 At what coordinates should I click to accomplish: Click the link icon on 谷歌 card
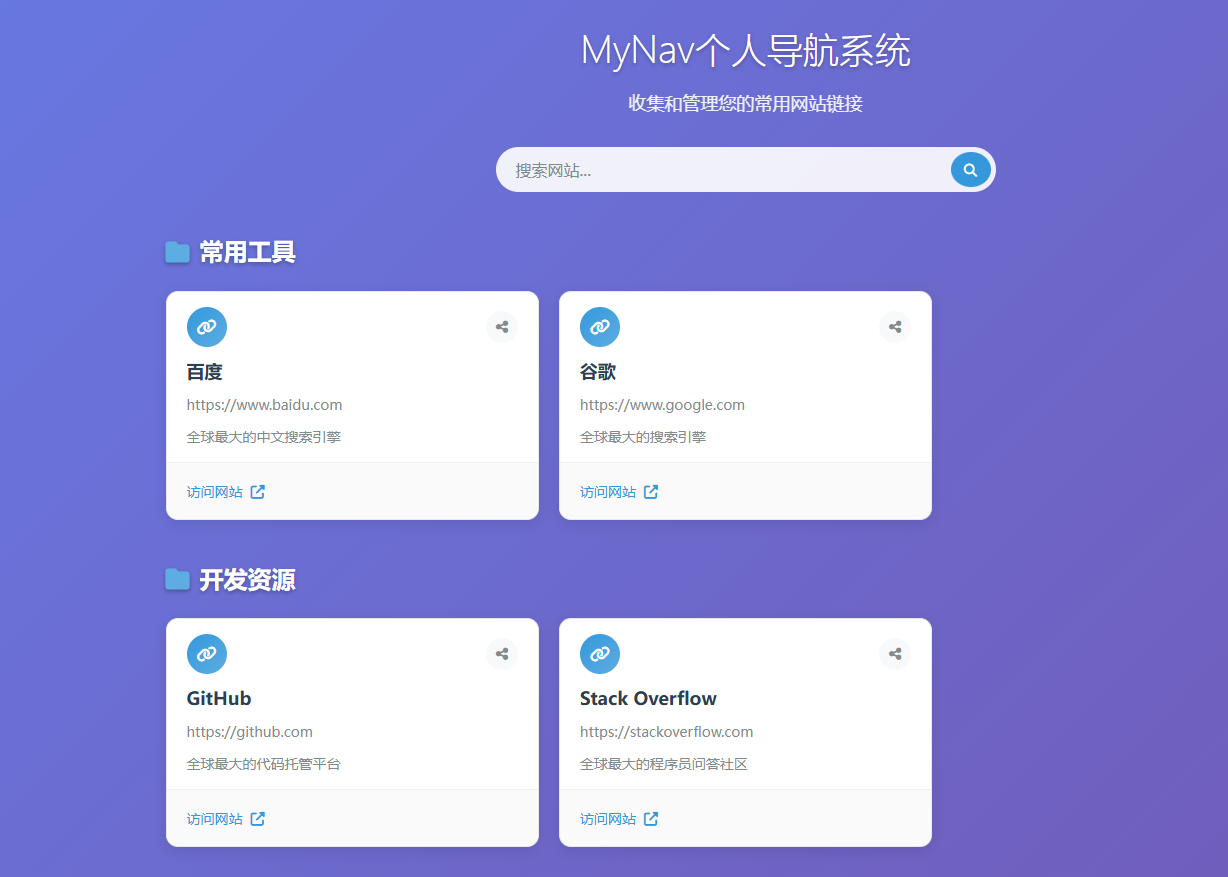pos(600,327)
